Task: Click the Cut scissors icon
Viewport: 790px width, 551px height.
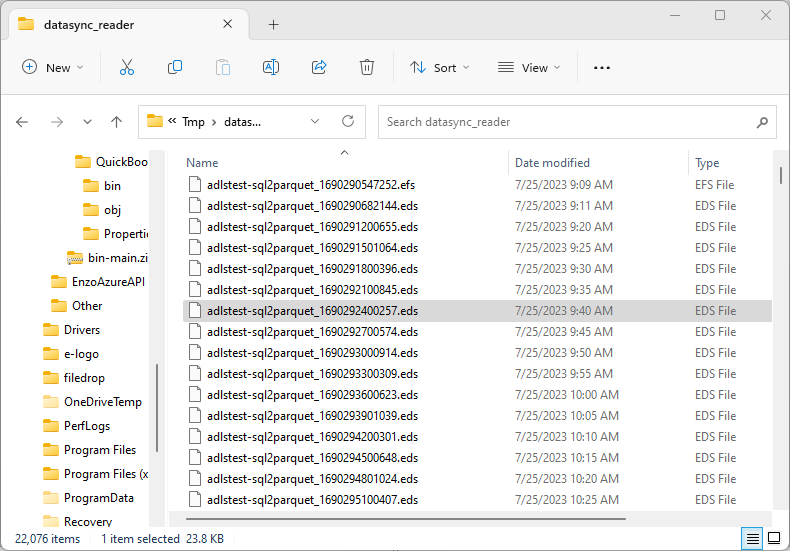Action: coord(127,67)
